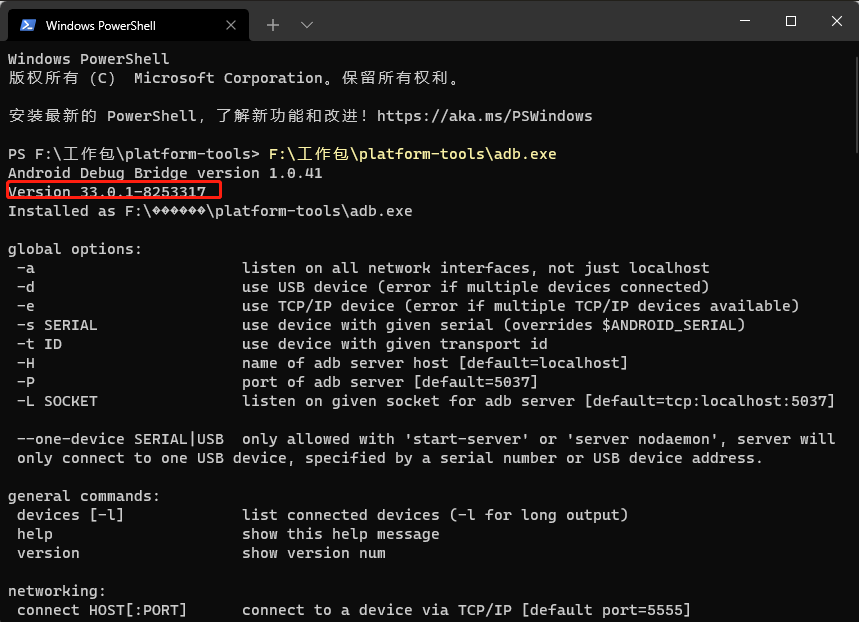Click the adb.exe command in the prompt
Screen dimensions: 859x622
pos(412,154)
